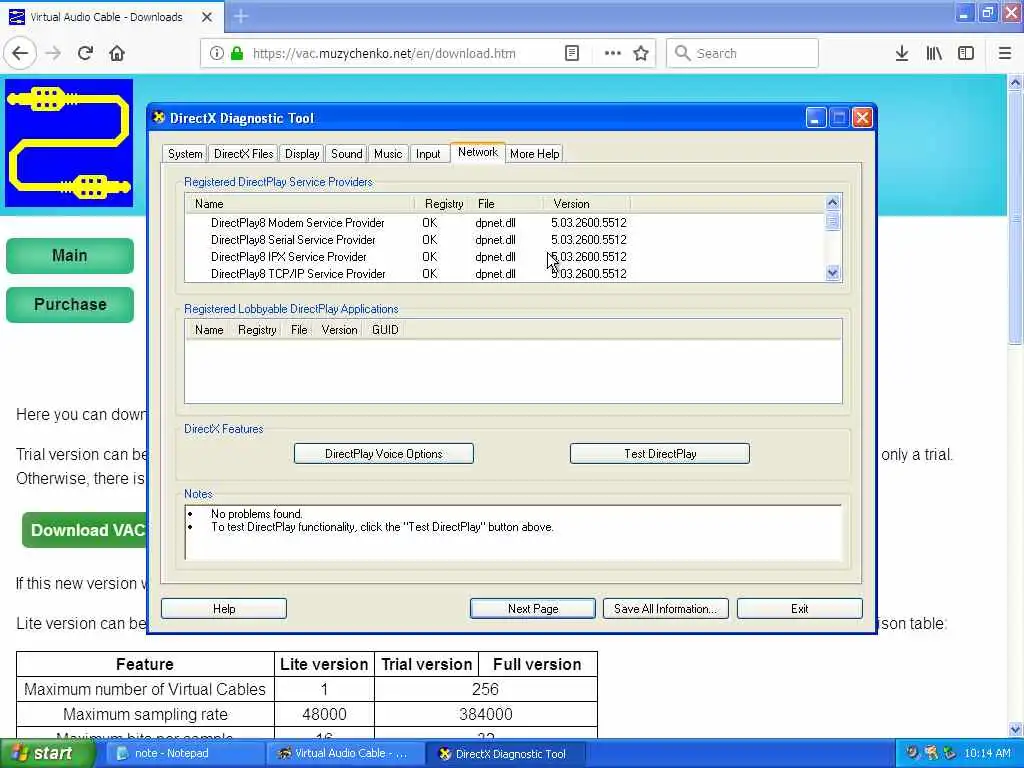Screen dimensions: 1024x768
Task: Open the Main page button on website
Action: [x=70, y=255]
